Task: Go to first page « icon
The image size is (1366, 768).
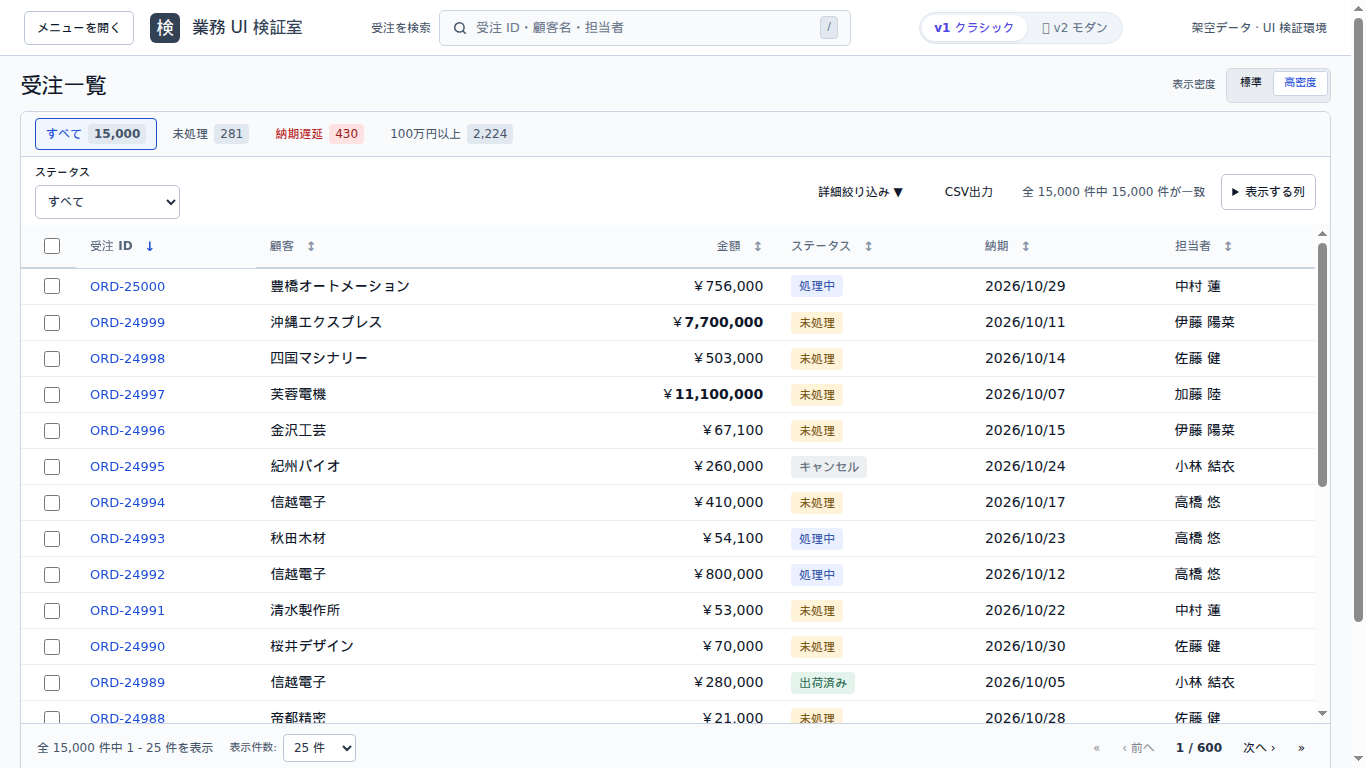Action: click(x=1097, y=748)
